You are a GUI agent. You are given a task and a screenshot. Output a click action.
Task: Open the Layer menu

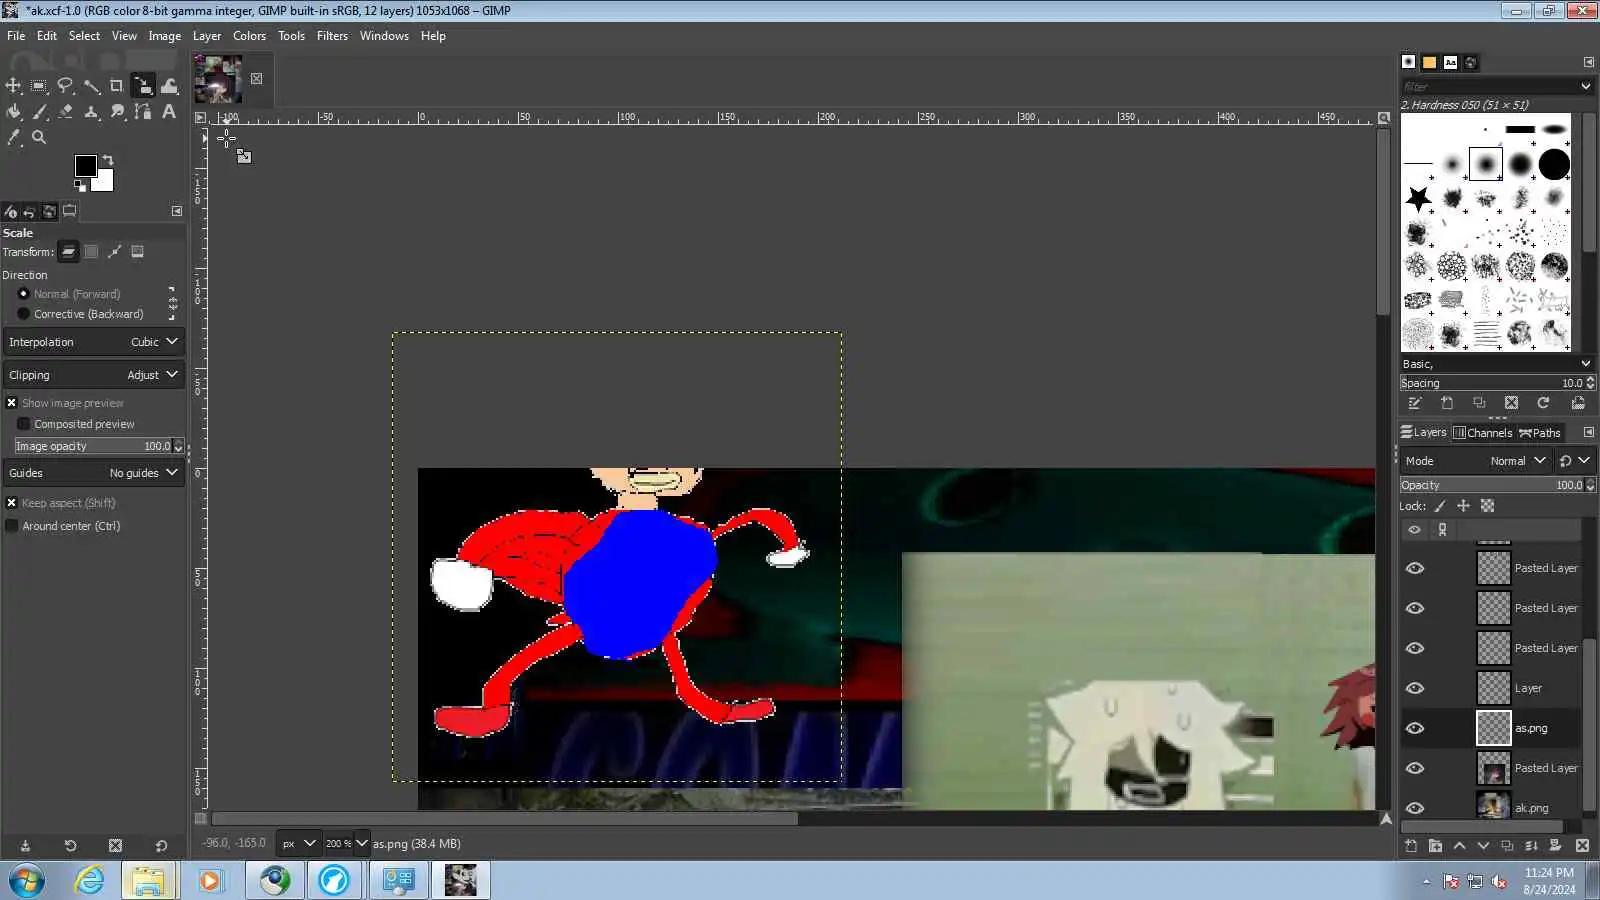coord(207,36)
